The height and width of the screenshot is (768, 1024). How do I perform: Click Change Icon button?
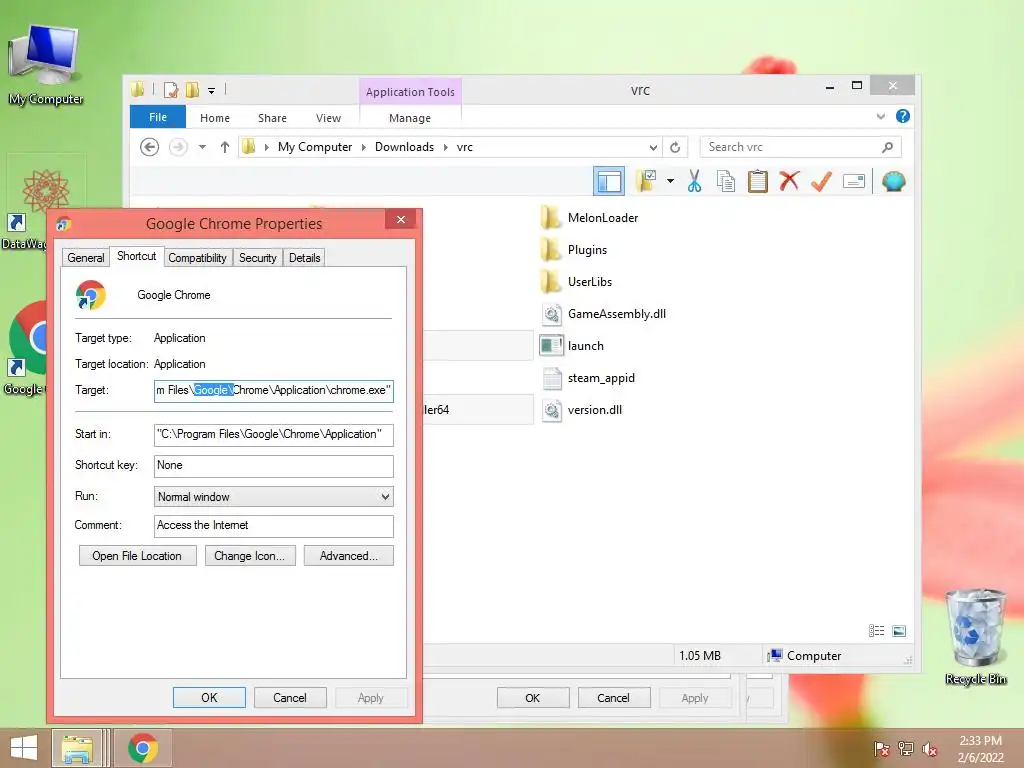coord(249,556)
